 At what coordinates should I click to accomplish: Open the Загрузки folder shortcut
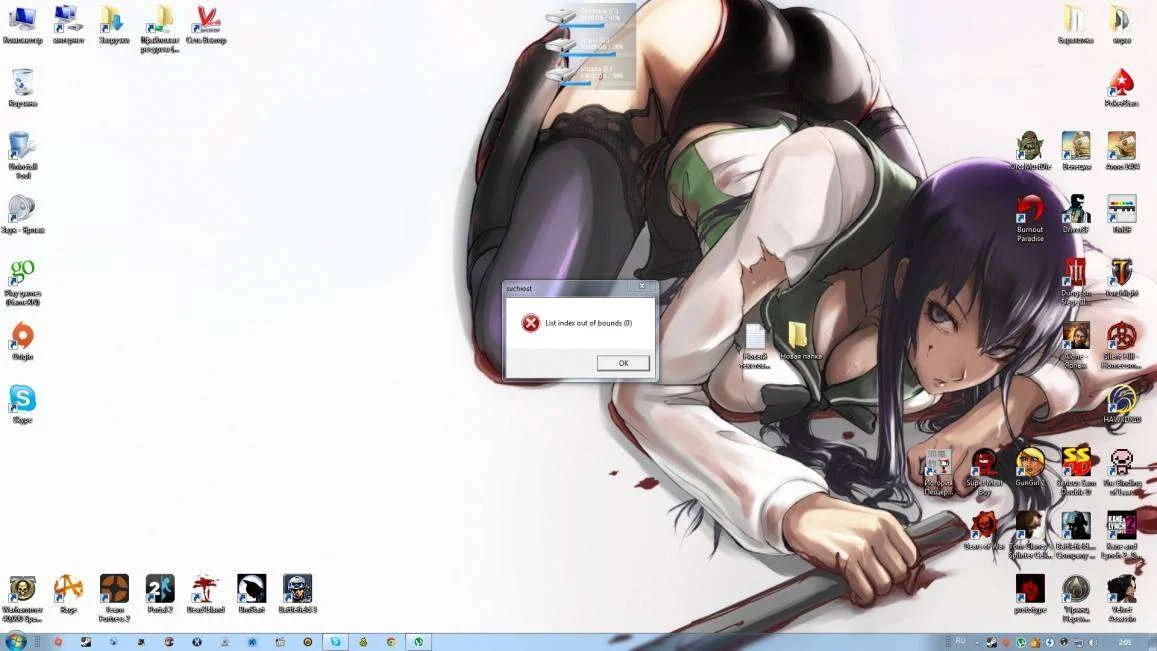(114, 24)
